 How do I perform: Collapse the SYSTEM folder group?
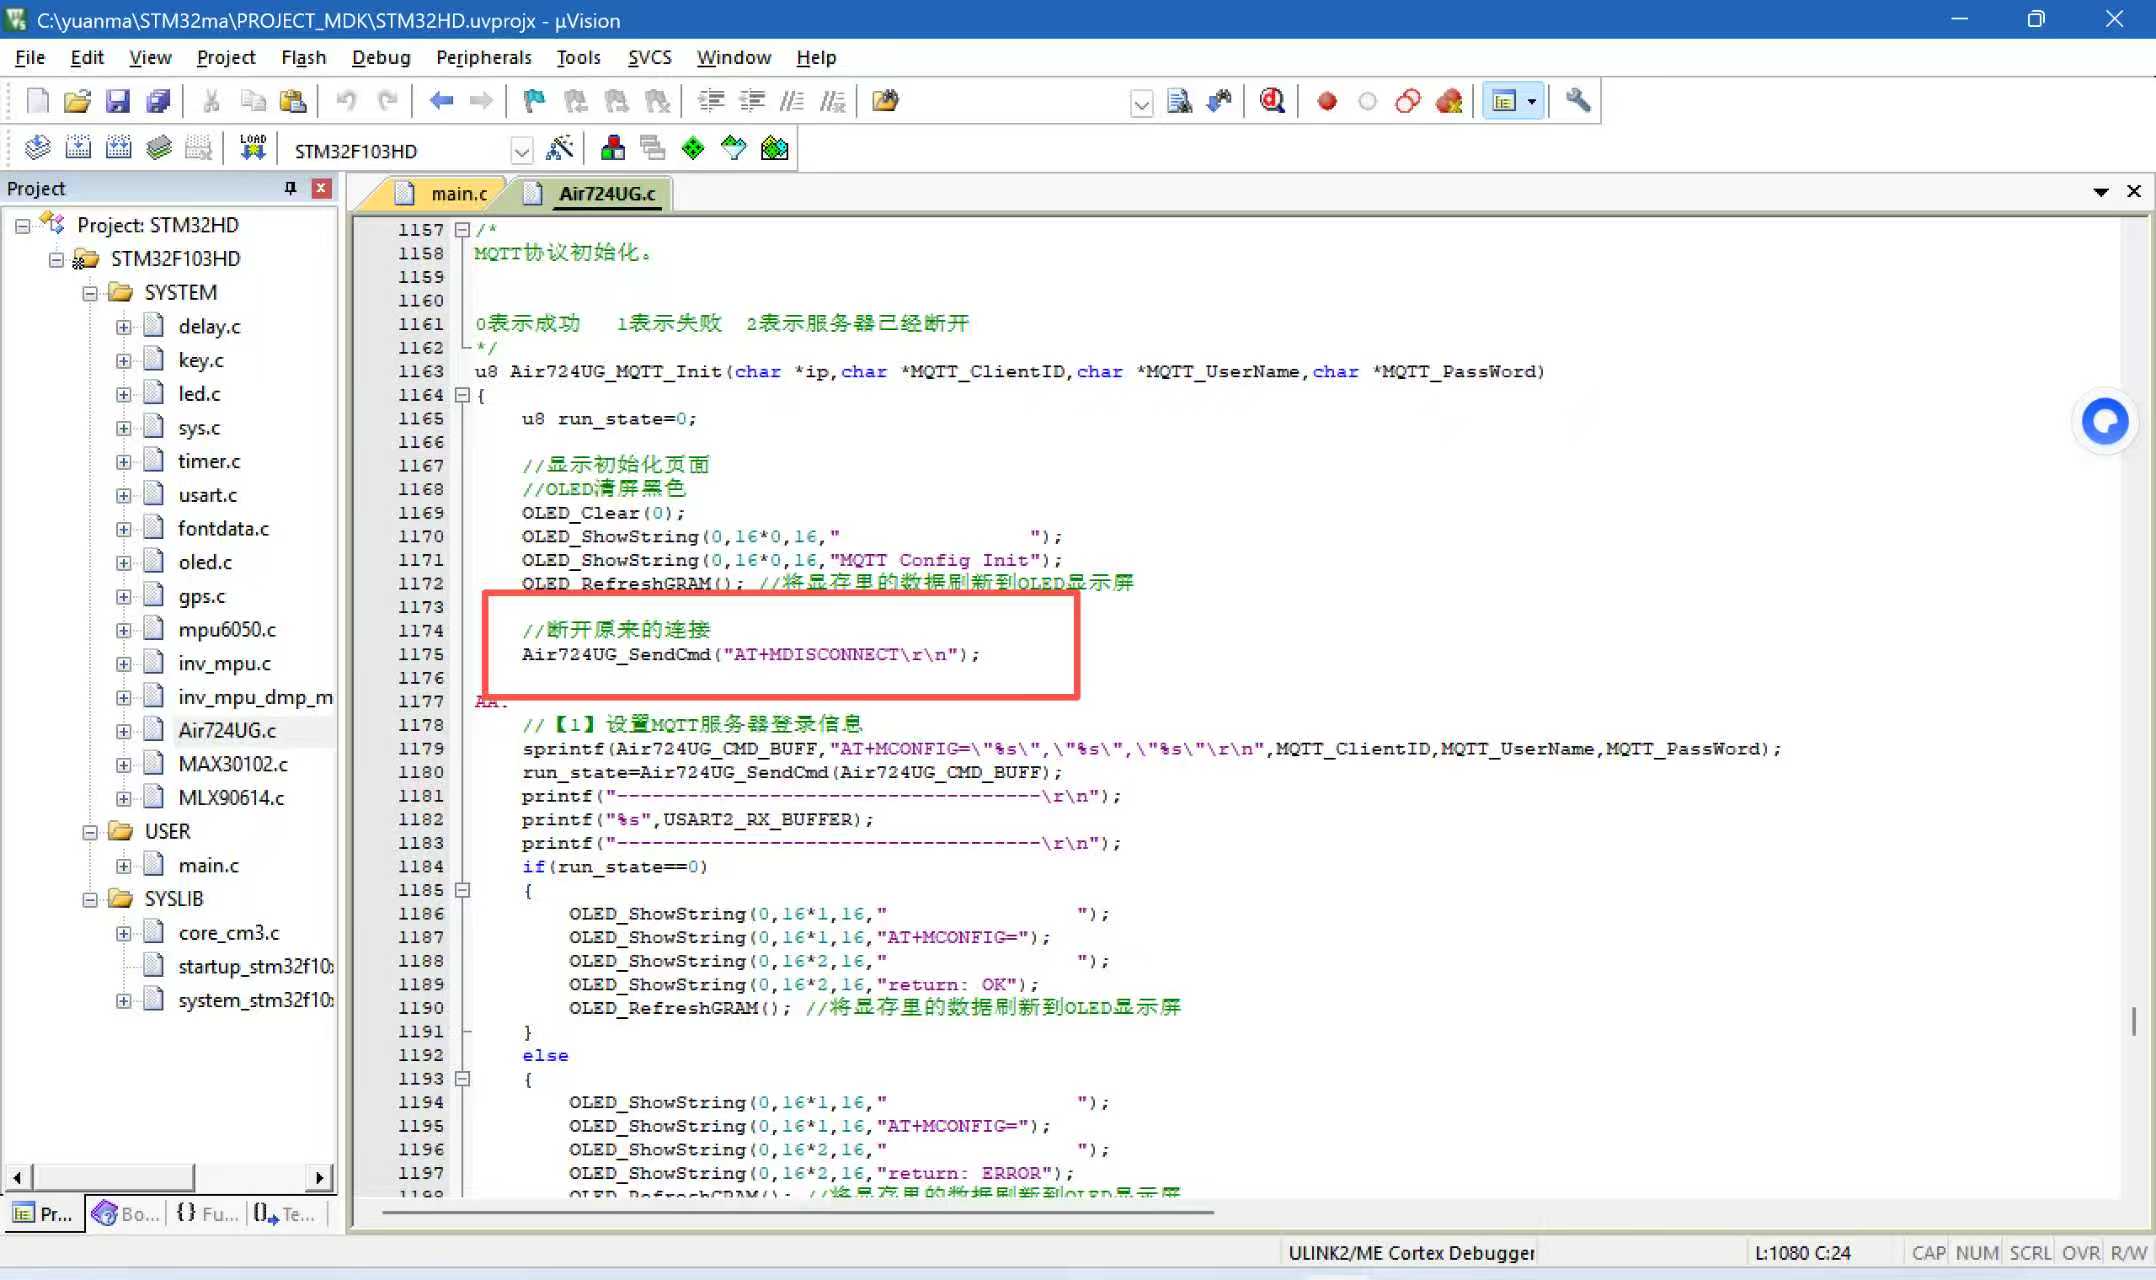(90, 293)
